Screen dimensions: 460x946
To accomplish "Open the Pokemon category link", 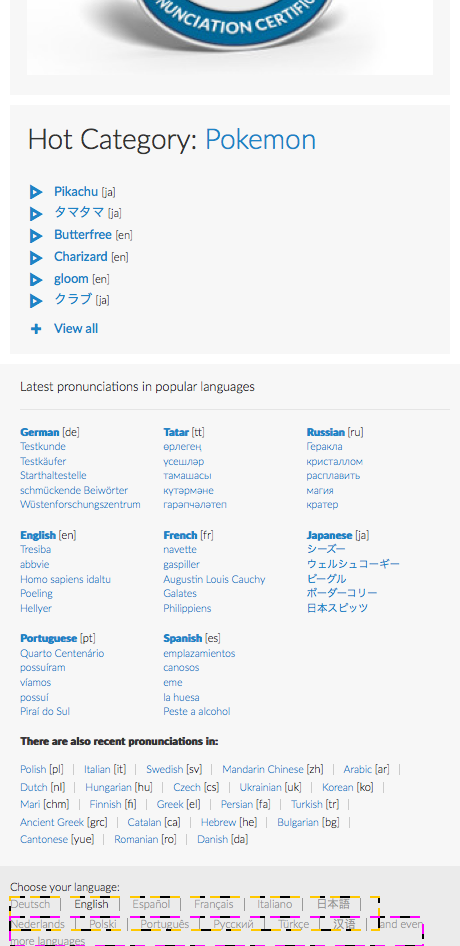I will tap(260, 140).
